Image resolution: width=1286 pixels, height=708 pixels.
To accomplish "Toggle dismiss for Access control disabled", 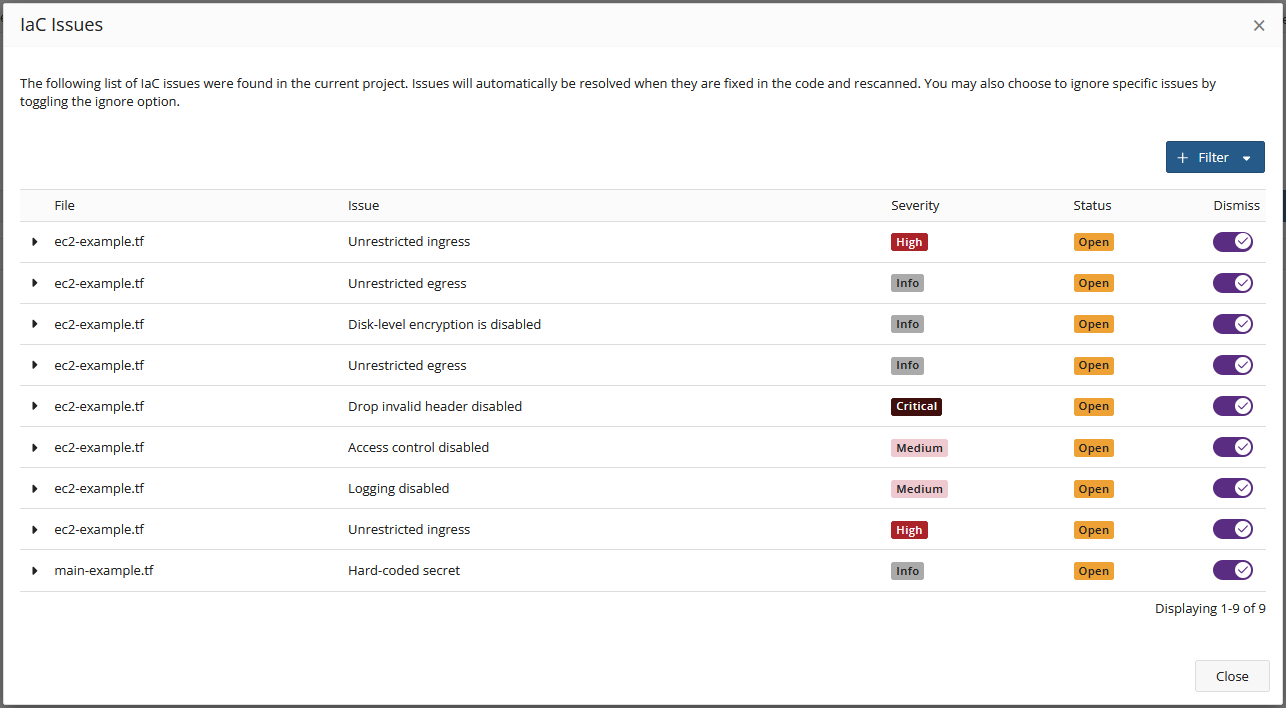I will 1232,447.
